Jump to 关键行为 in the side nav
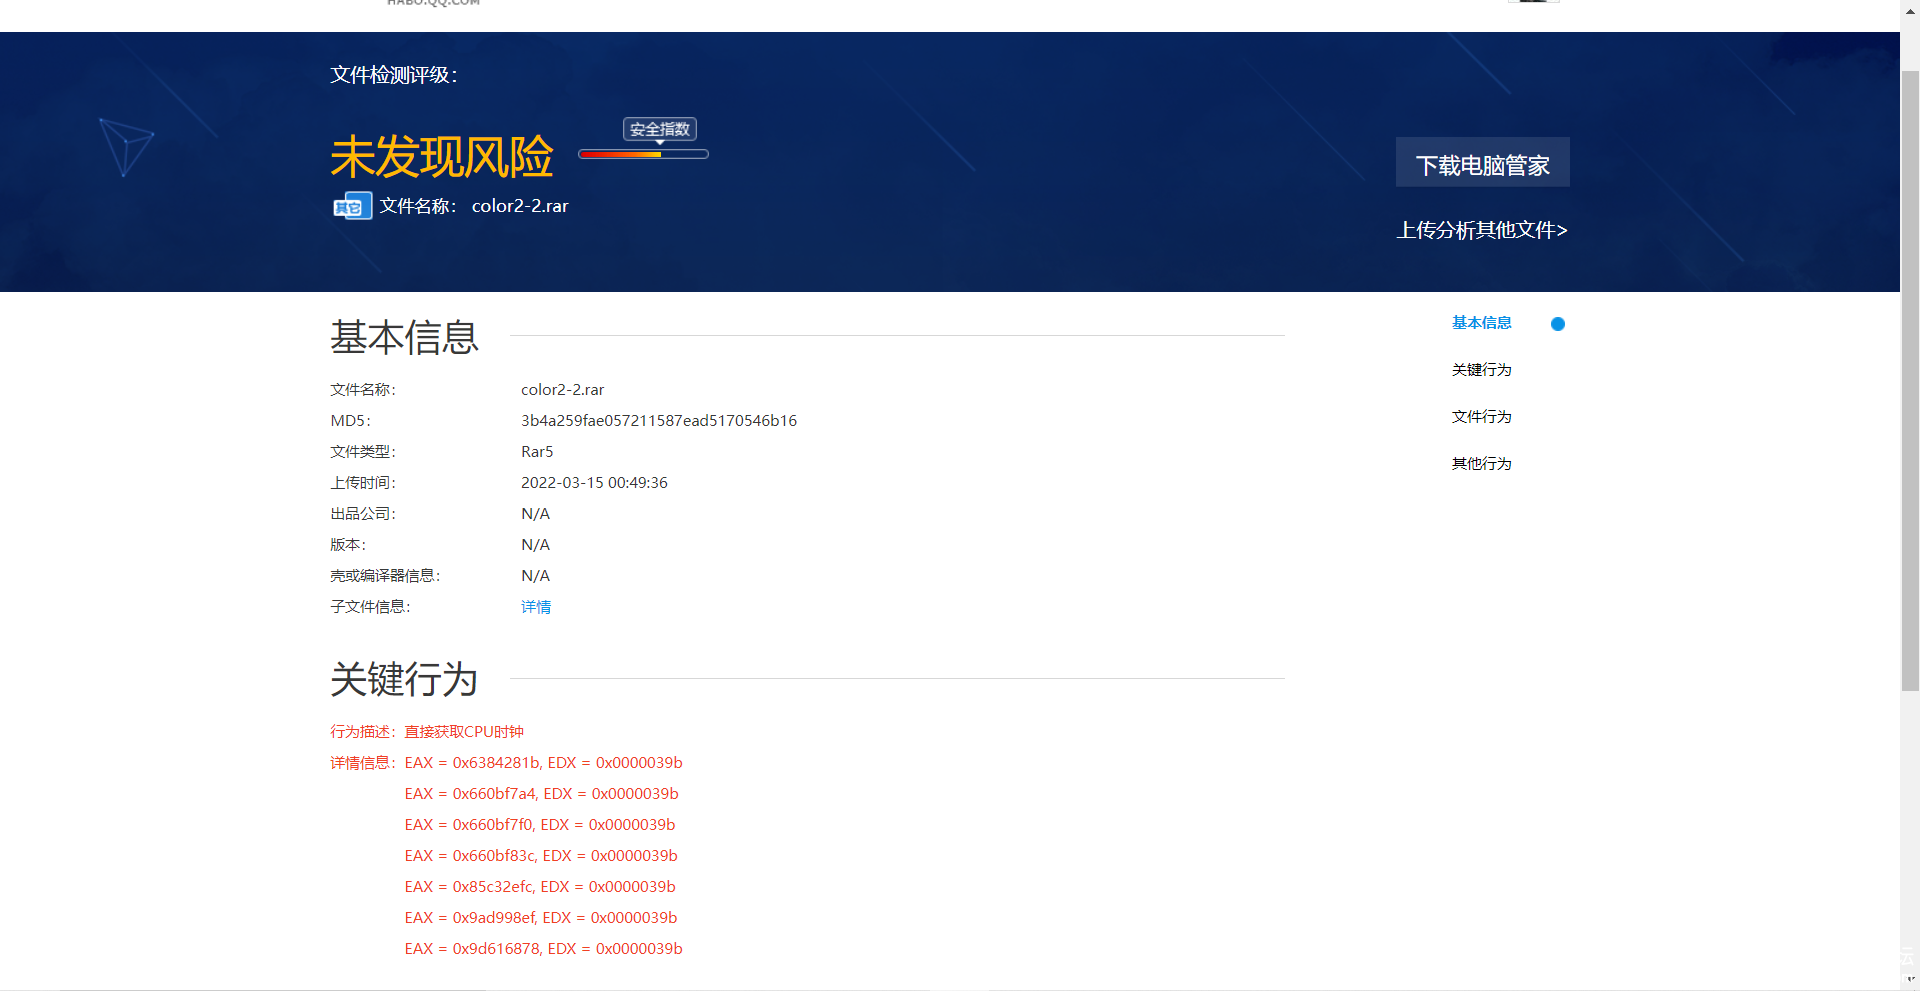 pos(1481,370)
